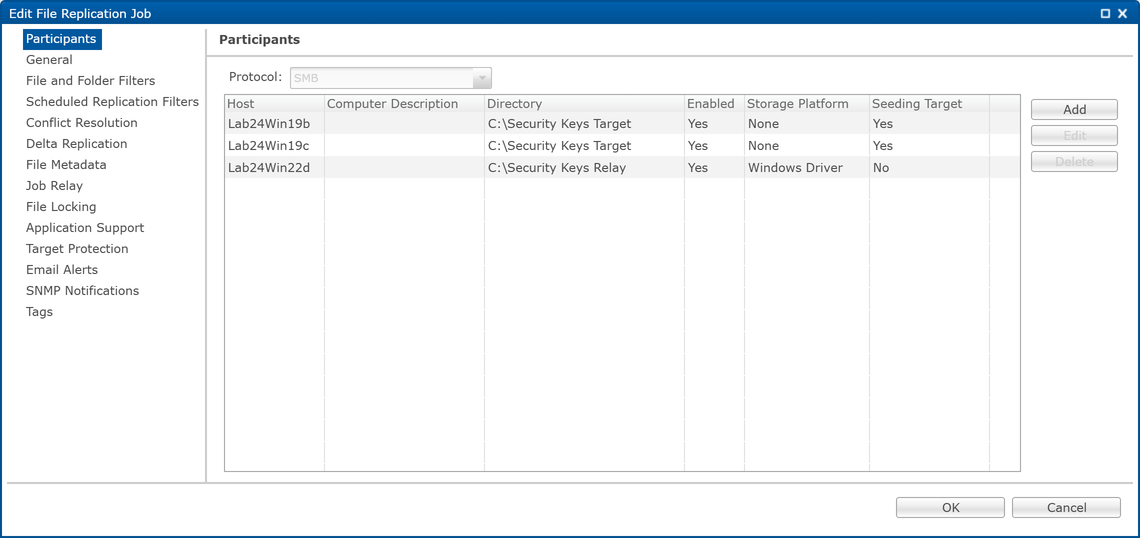Open the Job Relay page
This screenshot has width=1140, height=538.
click(54, 186)
